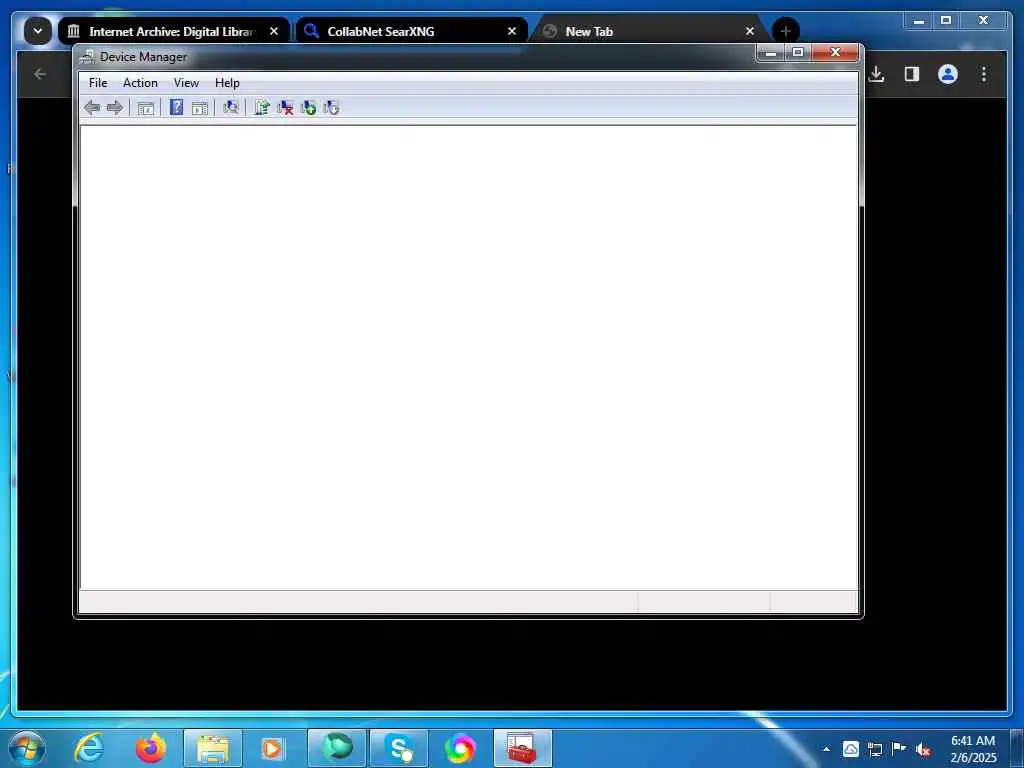Open the Action menu in Device Manager
Image resolution: width=1024 pixels, height=768 pixels.
(140, 83)
